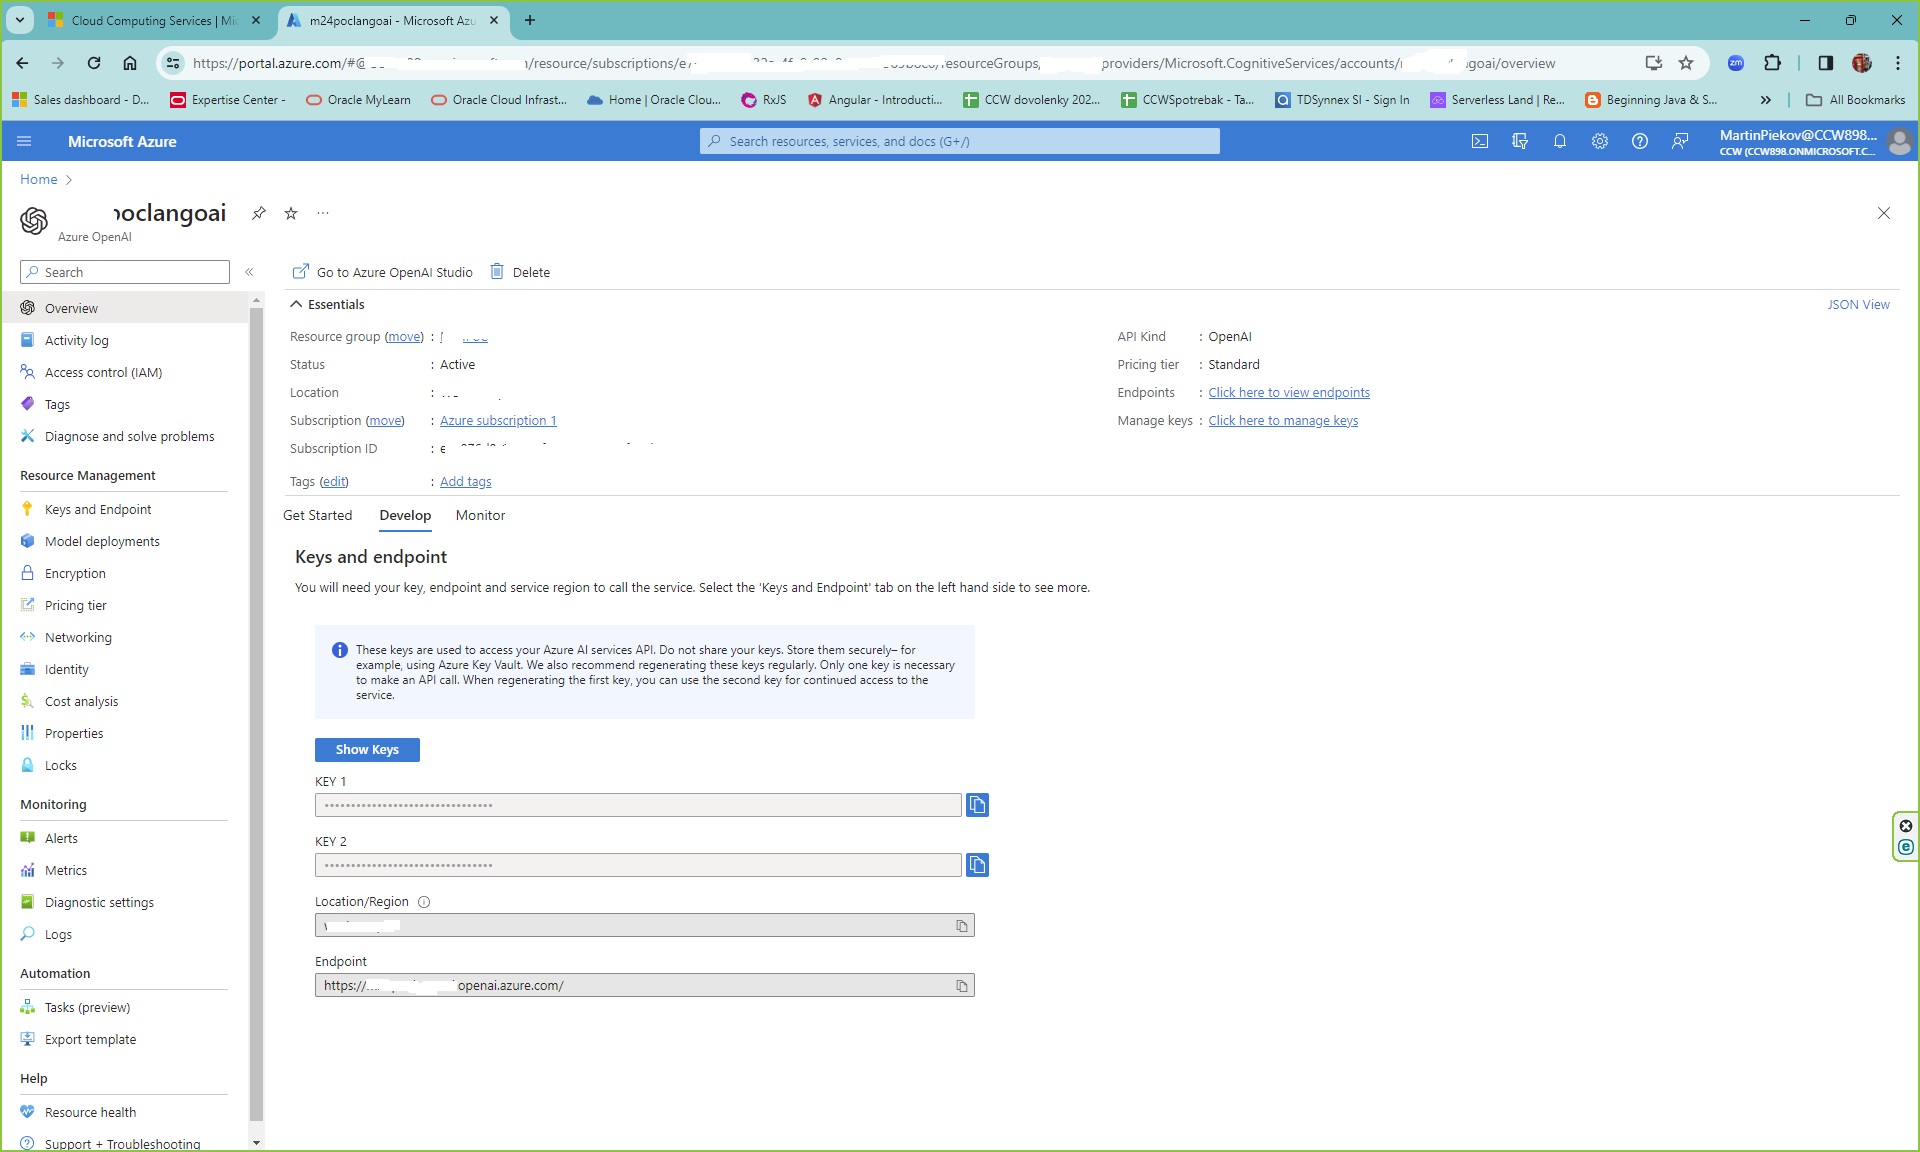Click here to view endpoints link

click(1288, 393)
